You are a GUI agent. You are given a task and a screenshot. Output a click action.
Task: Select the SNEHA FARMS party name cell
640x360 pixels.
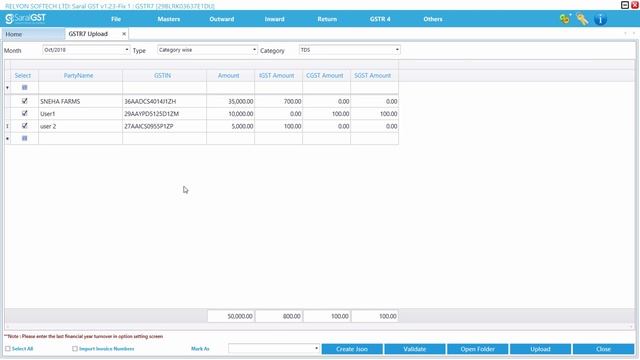80,101
